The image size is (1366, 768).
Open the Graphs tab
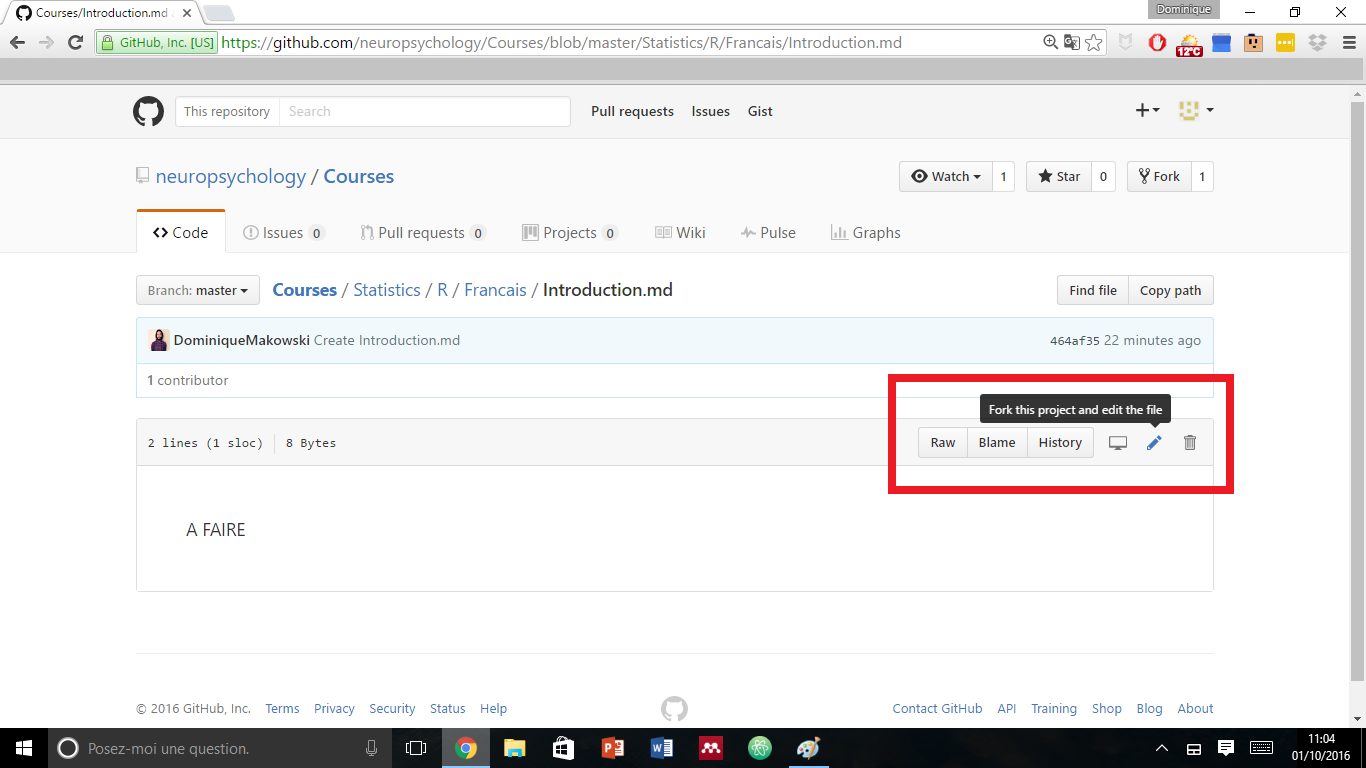click(x=866, y=232)
